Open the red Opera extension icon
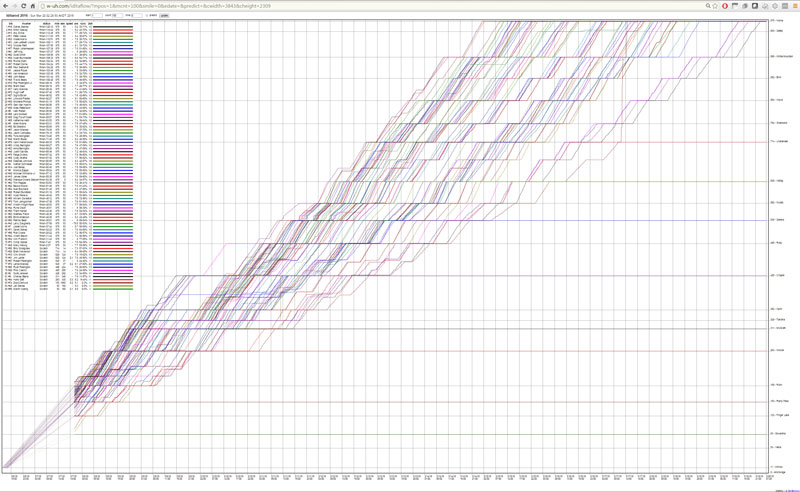 coord(725,6)
